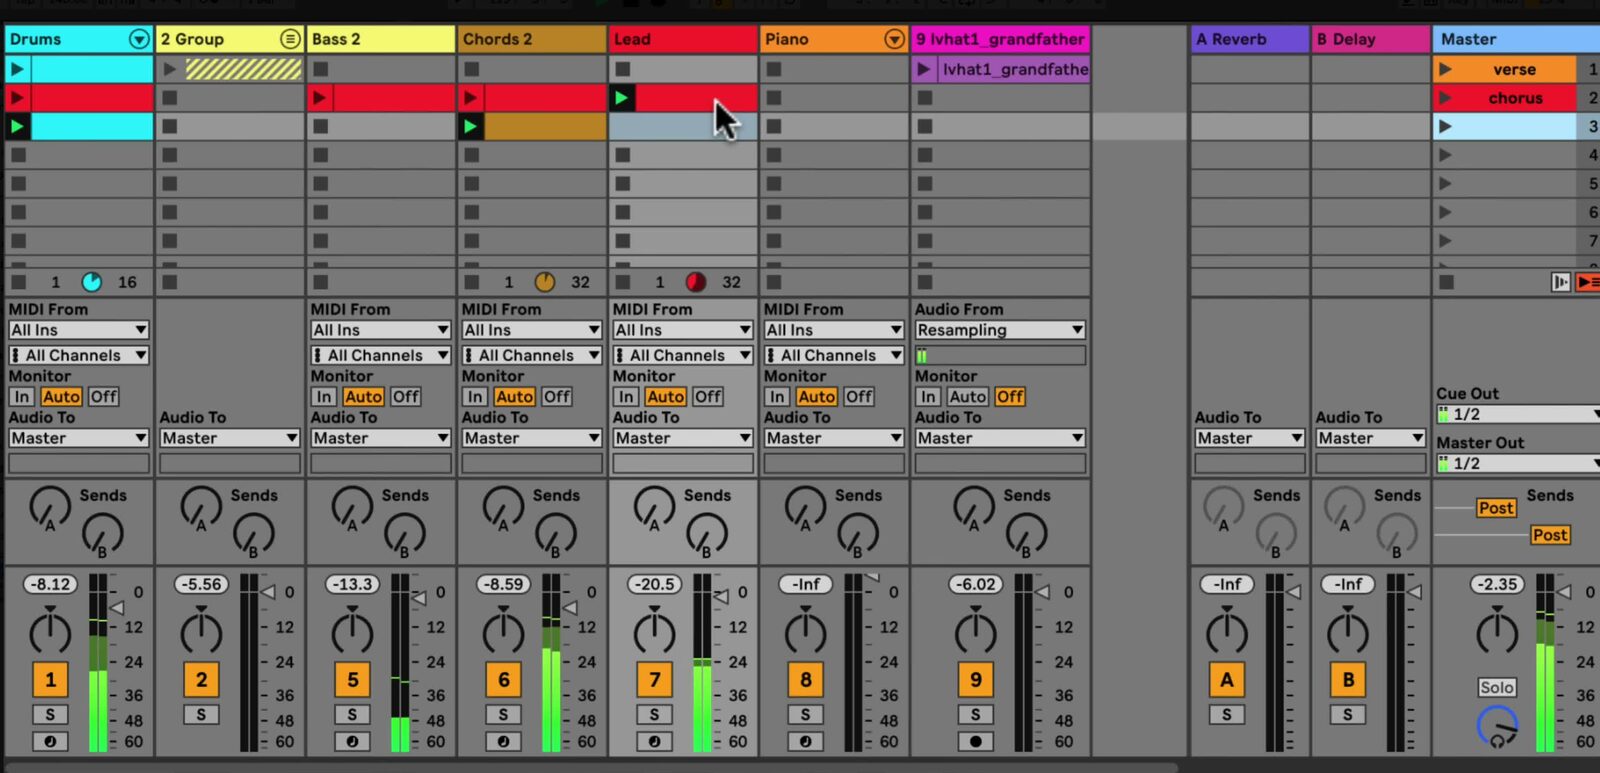Set Bass 2 monitor to Off

coord(405,397)
